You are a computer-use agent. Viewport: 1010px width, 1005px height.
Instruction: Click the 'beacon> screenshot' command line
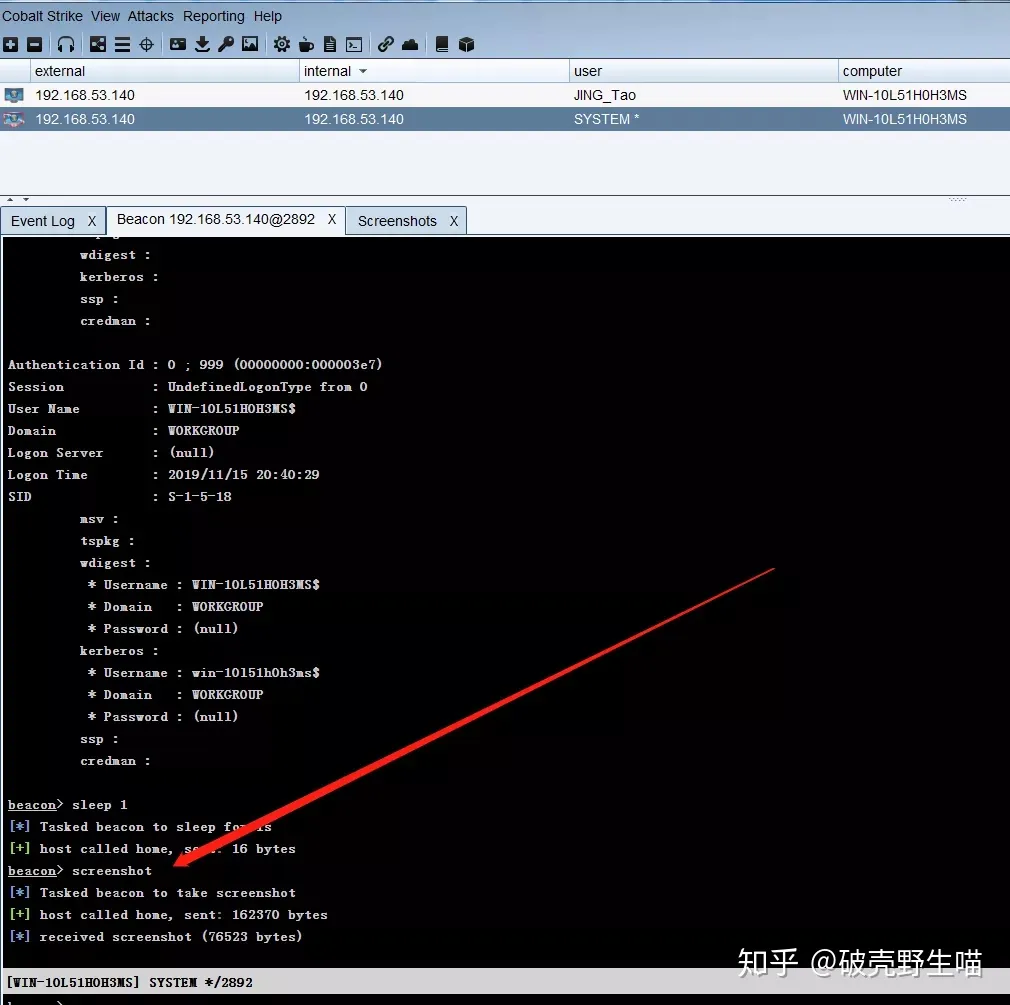tap(80, 870)
